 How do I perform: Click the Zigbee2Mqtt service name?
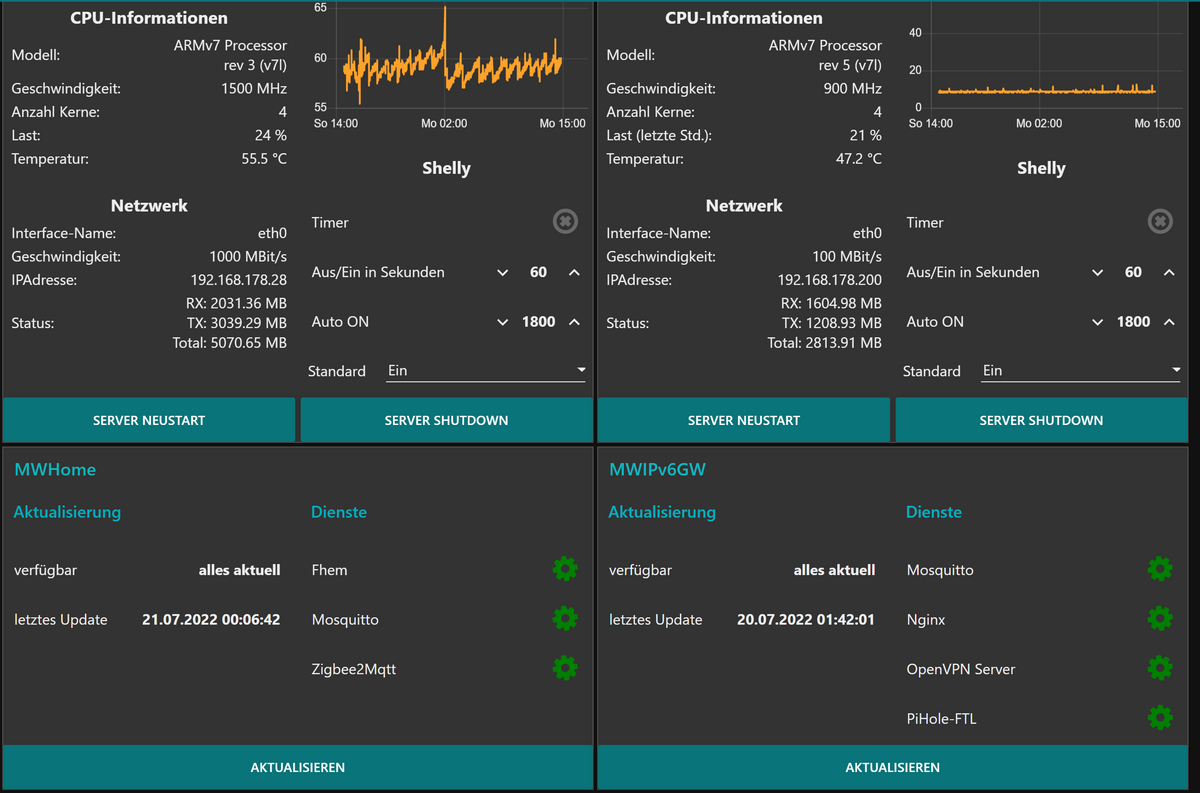tap(354, 669)
